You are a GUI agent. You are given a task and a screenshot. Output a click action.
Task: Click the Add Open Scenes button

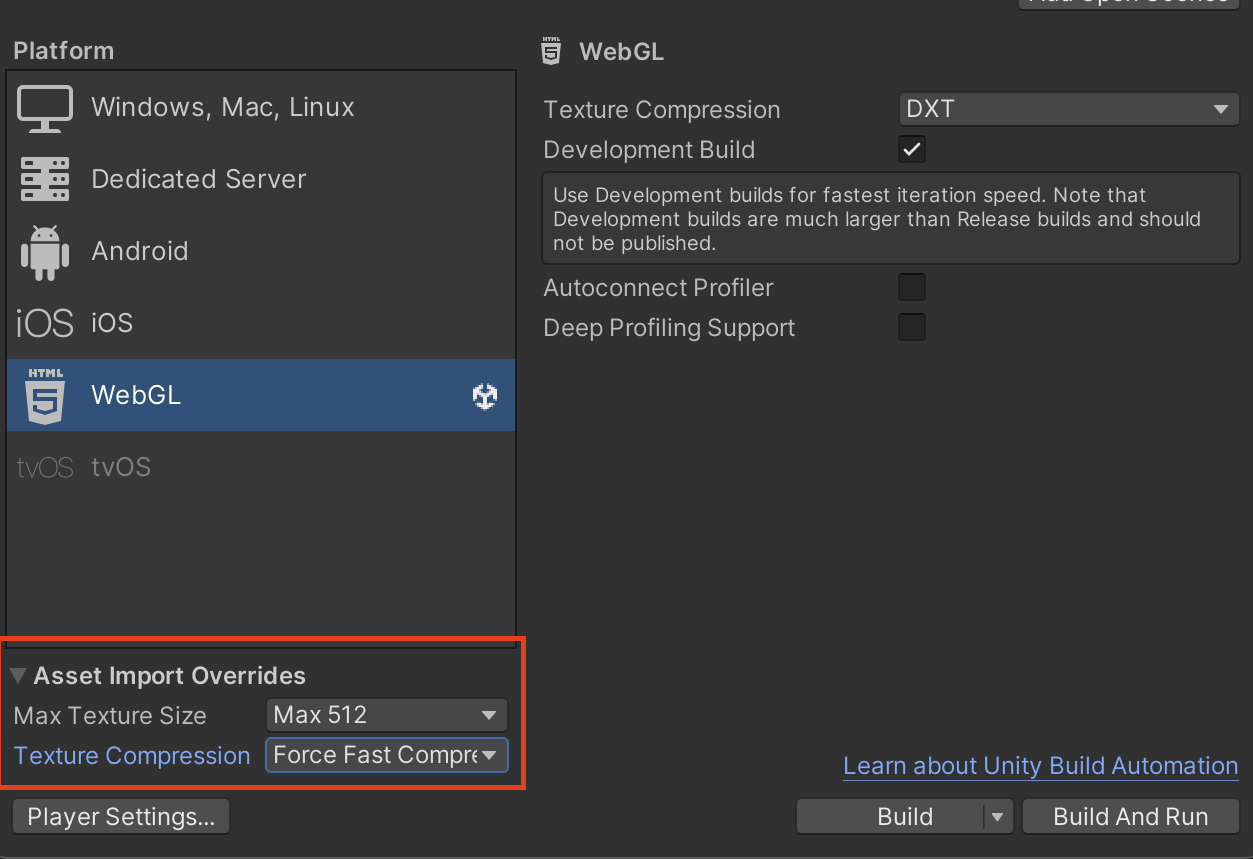pos(1128,3)
